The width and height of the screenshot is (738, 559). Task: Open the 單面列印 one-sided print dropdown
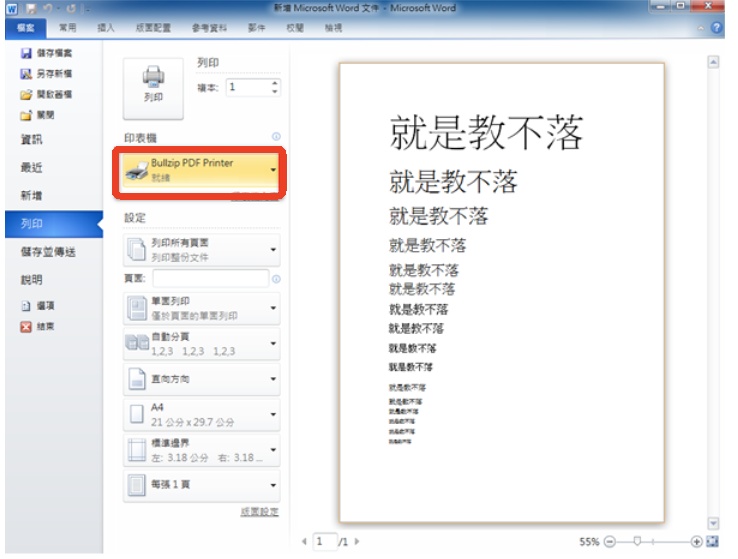pyautogui.click(x=201, y=308)
